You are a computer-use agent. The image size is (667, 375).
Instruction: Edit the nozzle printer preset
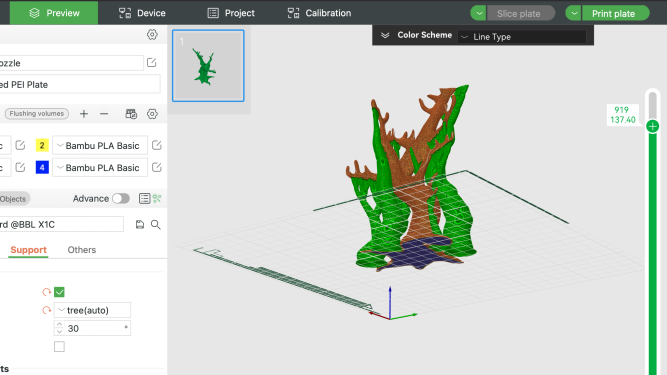[151, 63]
